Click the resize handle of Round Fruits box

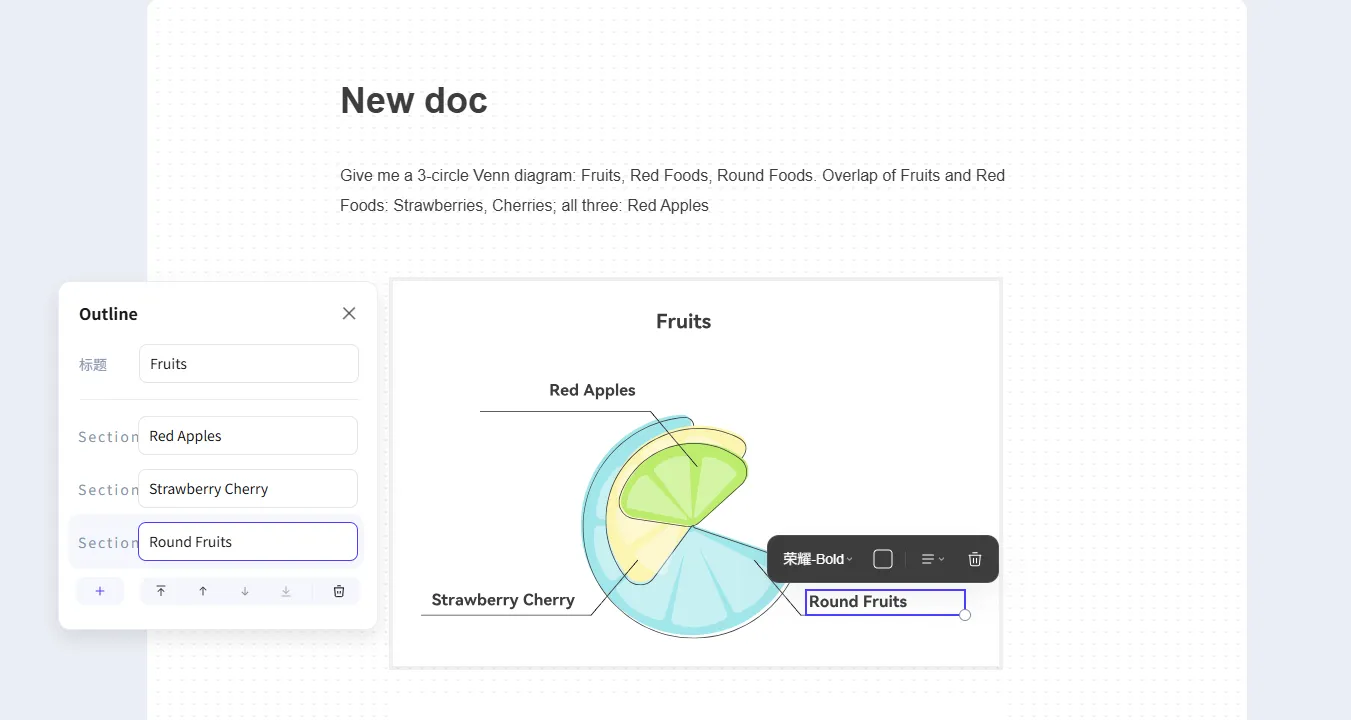(x=965, y=615)
